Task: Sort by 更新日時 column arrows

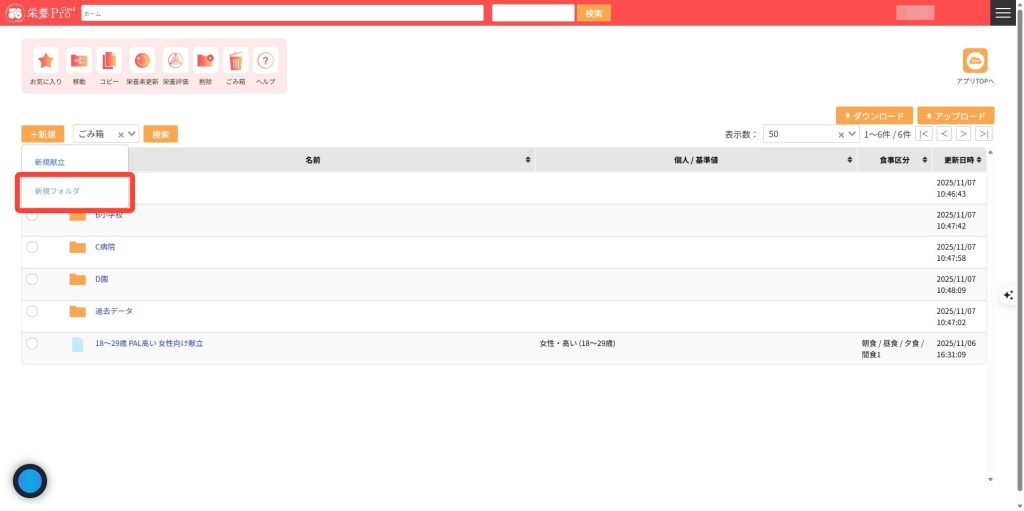Action: pos(980,160)
